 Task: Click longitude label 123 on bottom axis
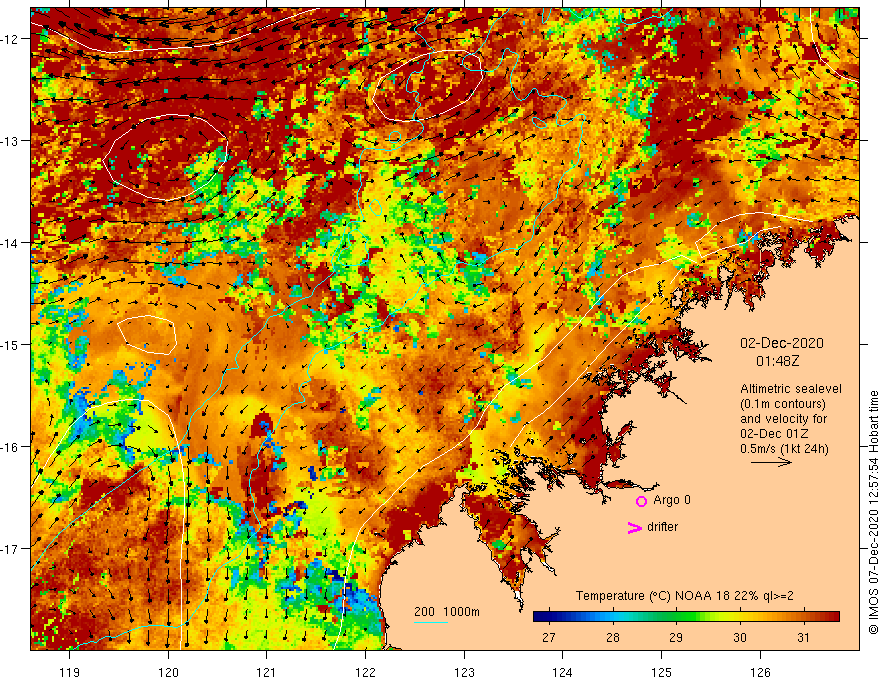click(464, 672)
